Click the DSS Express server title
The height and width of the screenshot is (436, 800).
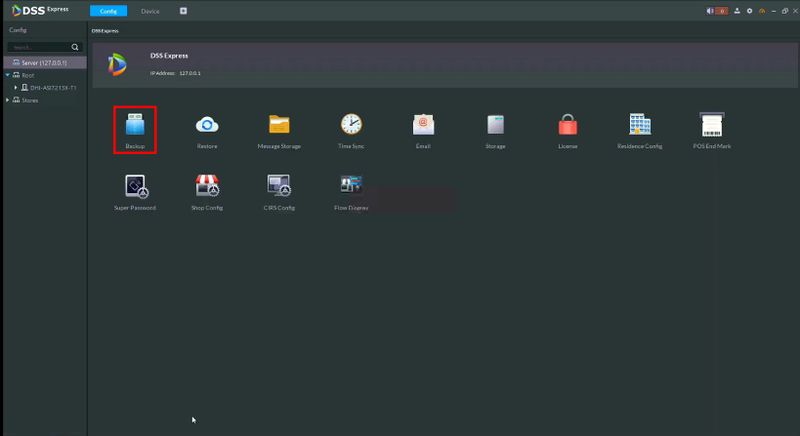click(169, 56)
